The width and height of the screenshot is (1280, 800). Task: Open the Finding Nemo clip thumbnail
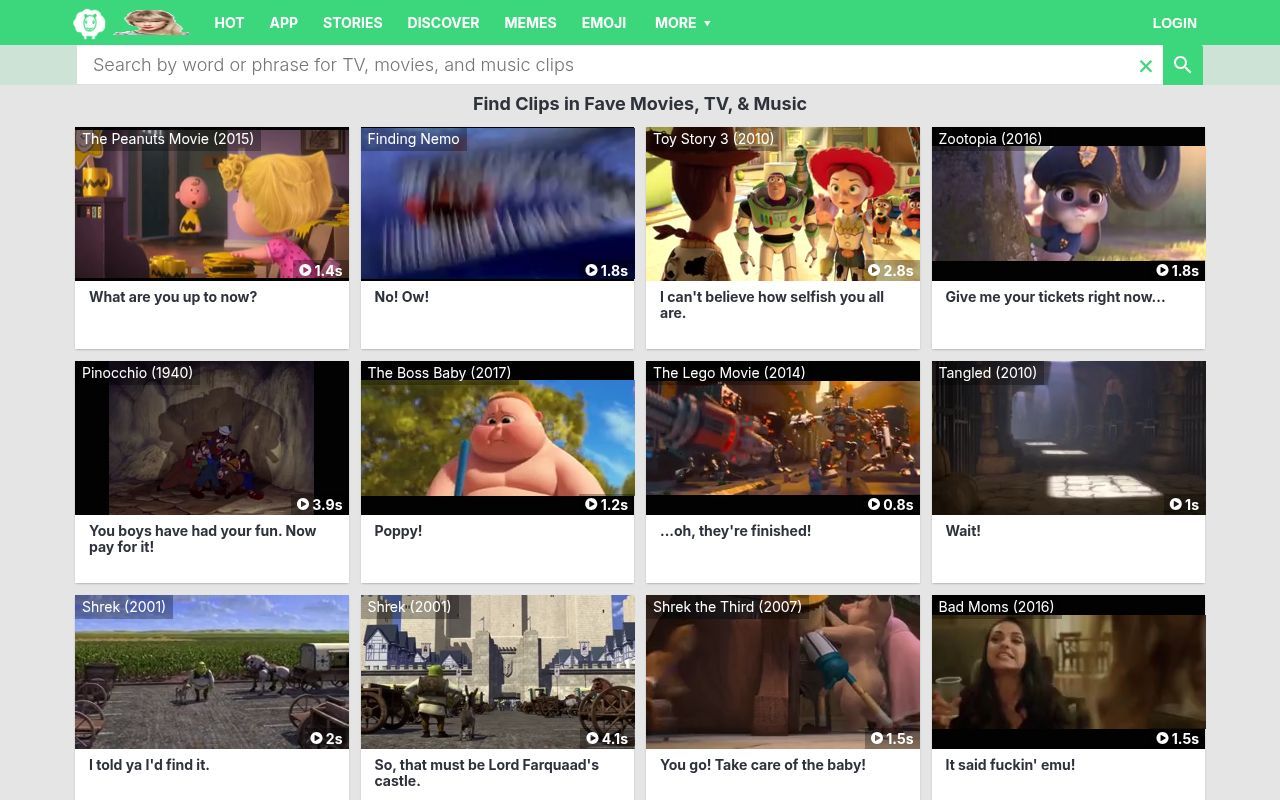point(498,204)
